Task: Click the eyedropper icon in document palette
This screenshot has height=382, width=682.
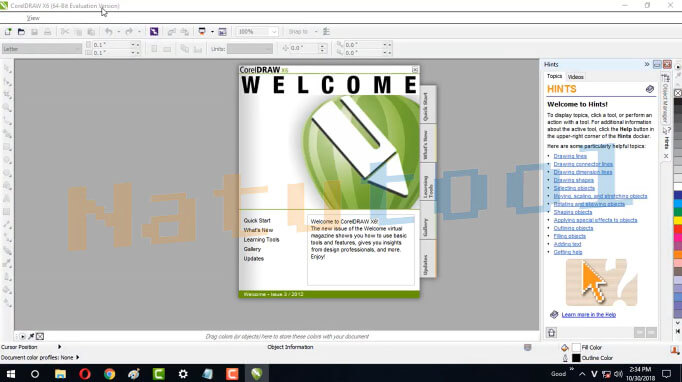Action: (31, 336)
